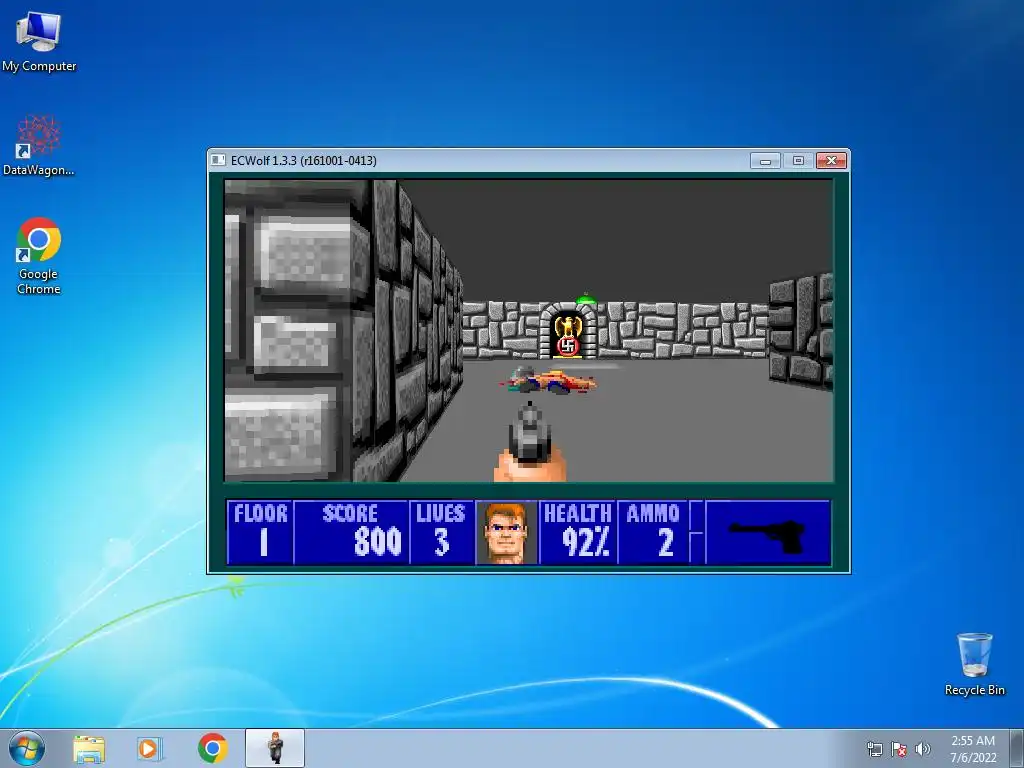
Task: Click the player's pistol in the viewport
Action: (529, 441)
